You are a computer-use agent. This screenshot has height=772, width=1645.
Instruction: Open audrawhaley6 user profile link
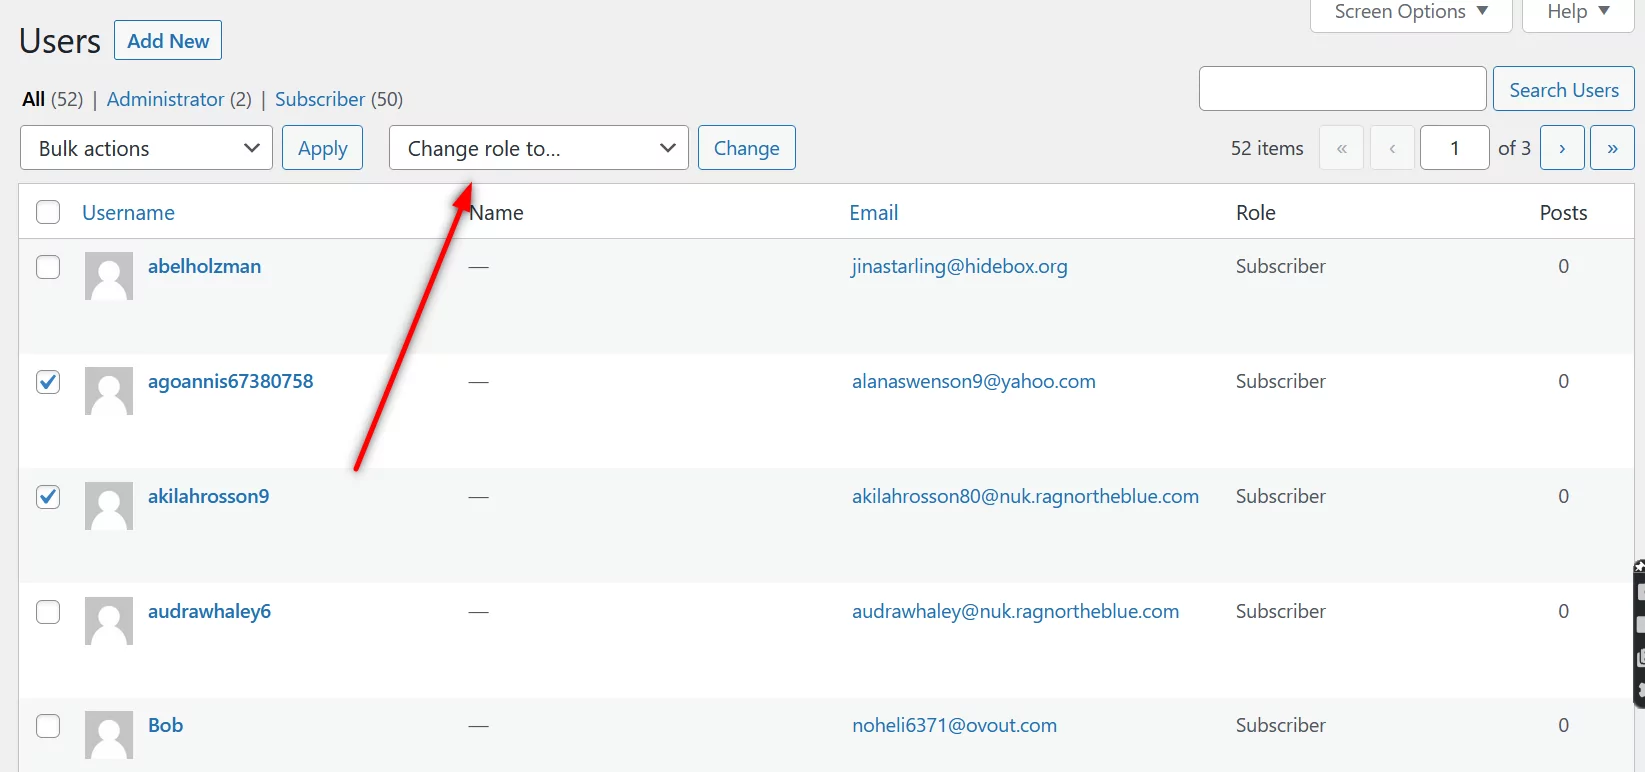click(x=209, y=611)
